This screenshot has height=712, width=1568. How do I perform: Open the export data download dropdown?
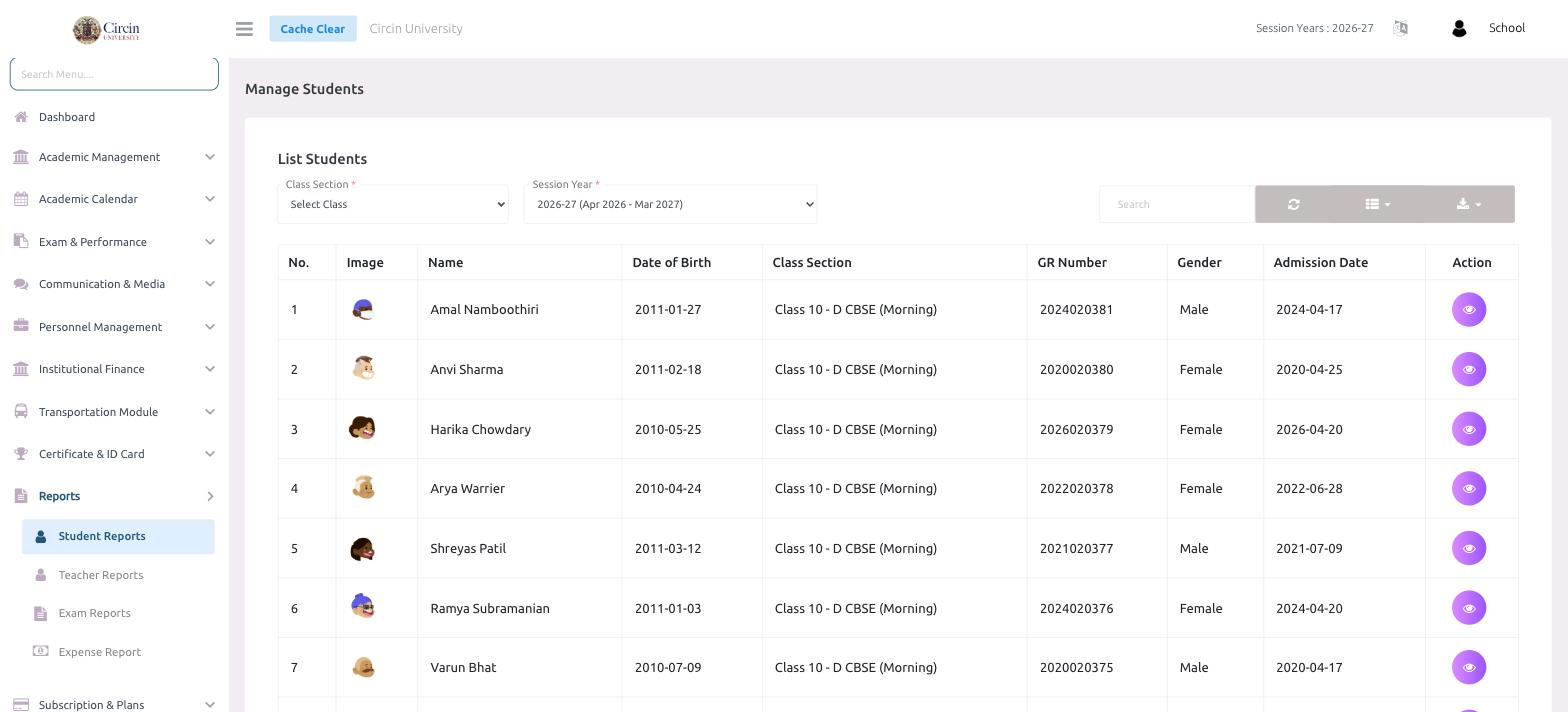(1469, 204)
